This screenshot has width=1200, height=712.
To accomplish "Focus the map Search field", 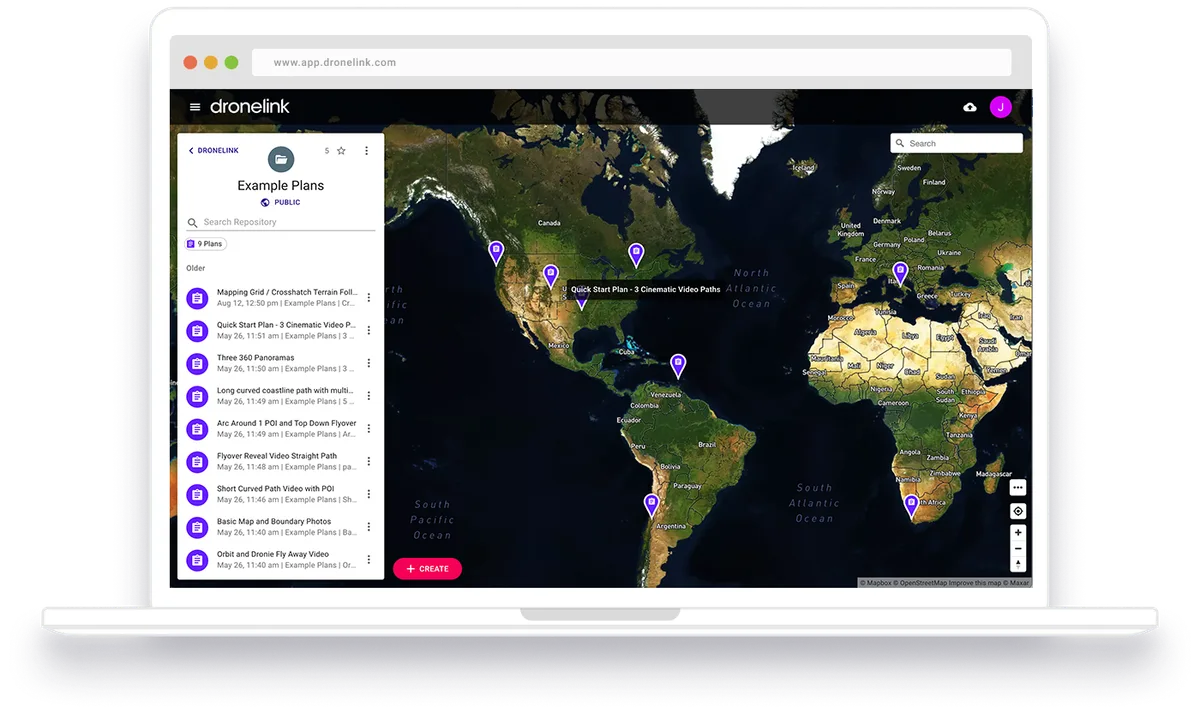I will [x=956, y=143].
